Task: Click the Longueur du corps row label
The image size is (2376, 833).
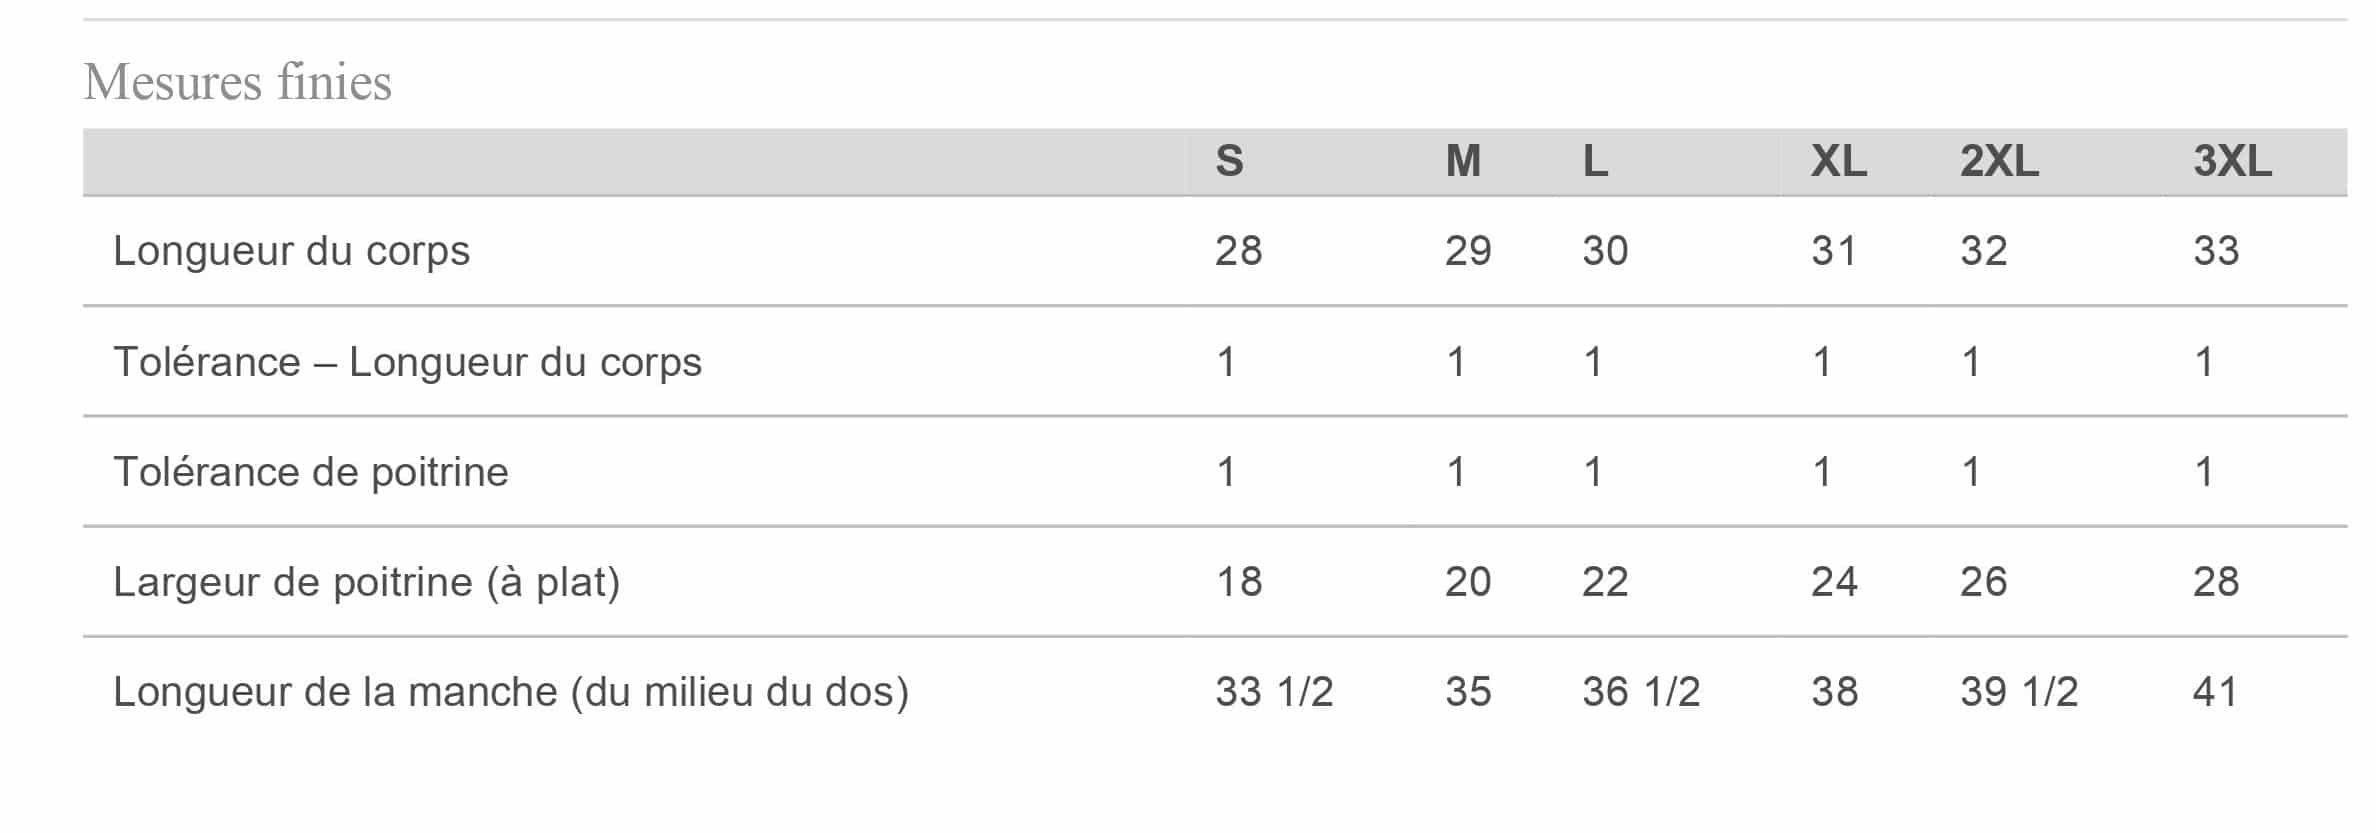Action: coord(291,251)
